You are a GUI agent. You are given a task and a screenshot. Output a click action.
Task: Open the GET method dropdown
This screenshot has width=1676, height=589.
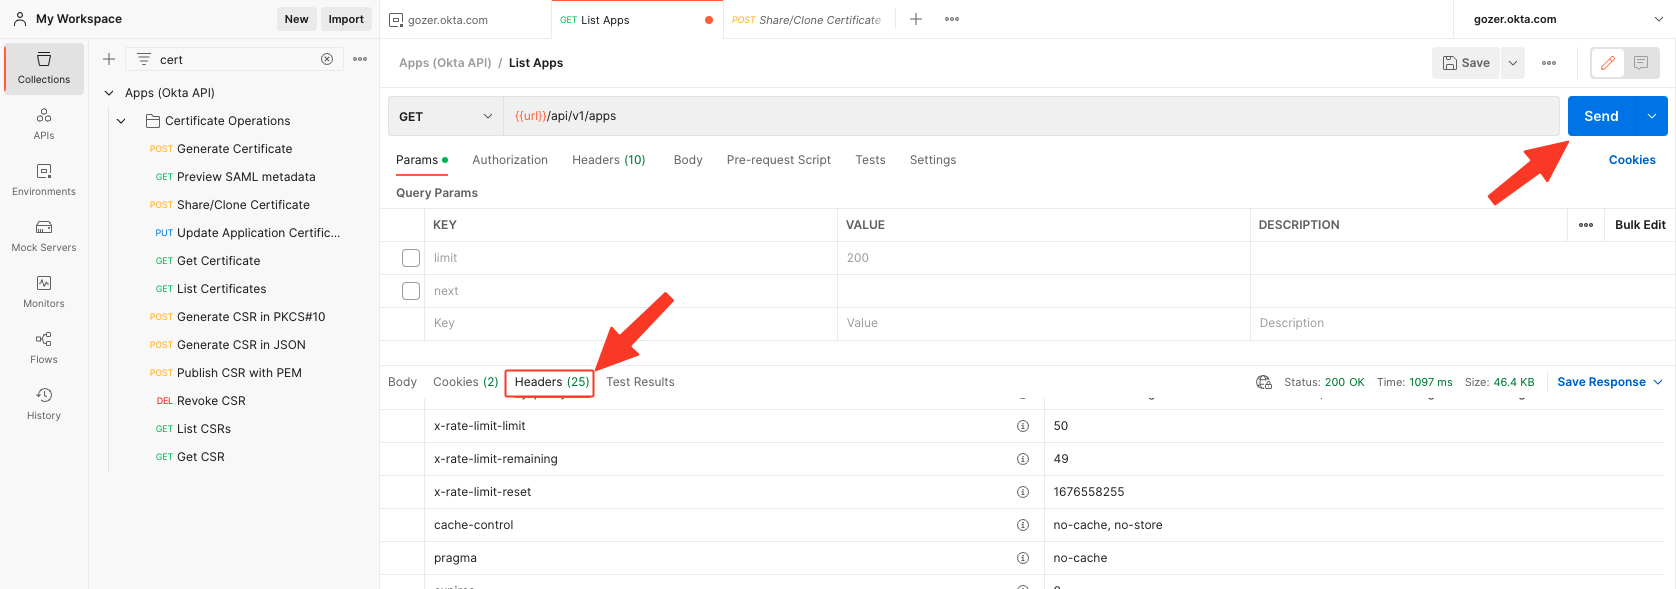tap(445, 117)
